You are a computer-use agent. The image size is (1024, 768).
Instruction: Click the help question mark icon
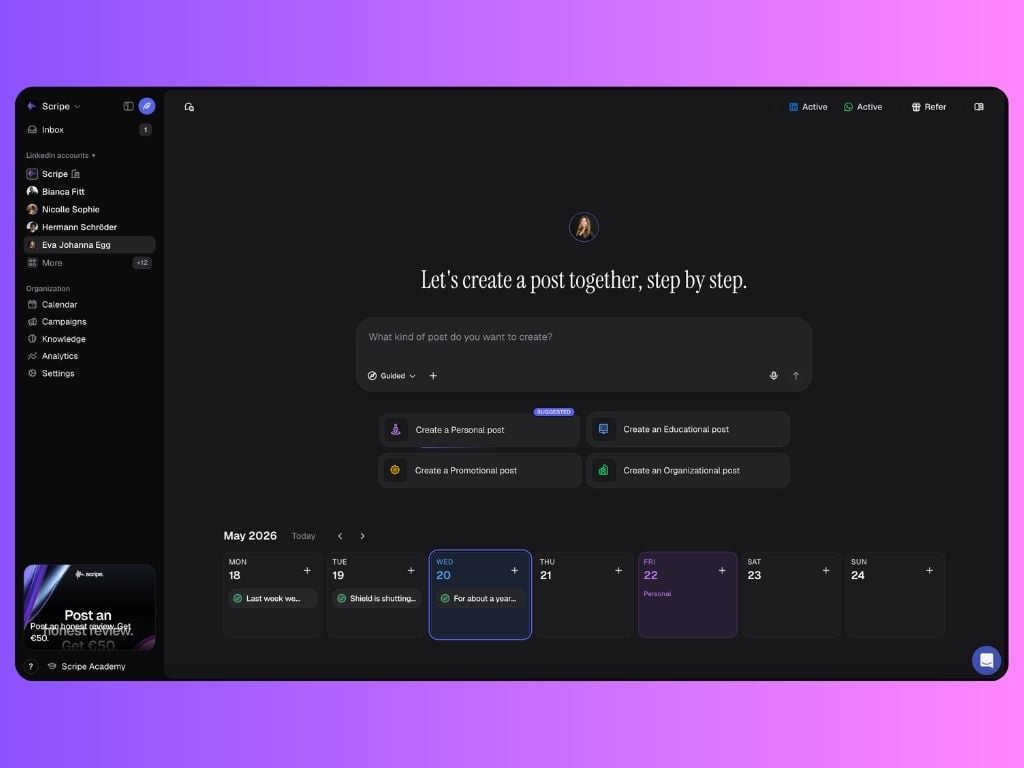pyautogui.click(x=31, y=667)
